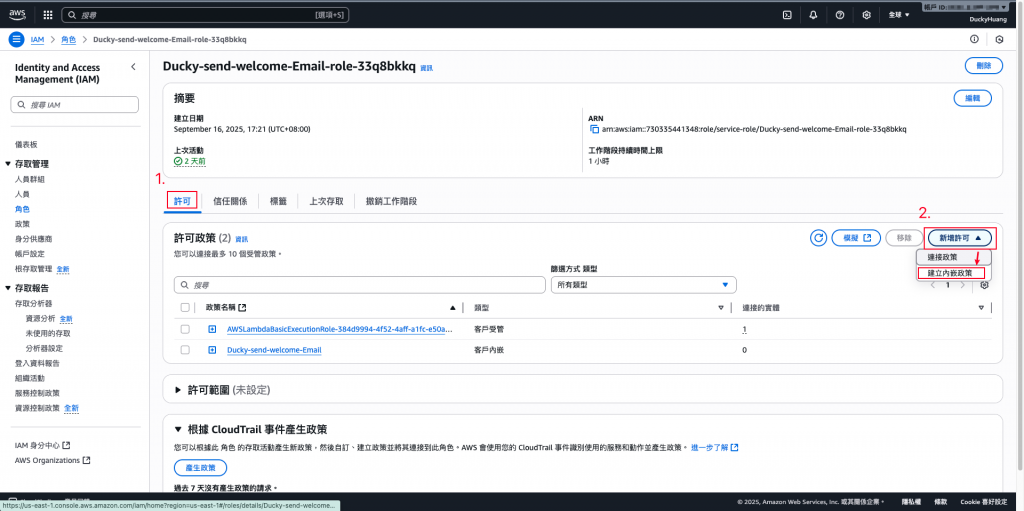Open AWS Organizations external link

52,460
